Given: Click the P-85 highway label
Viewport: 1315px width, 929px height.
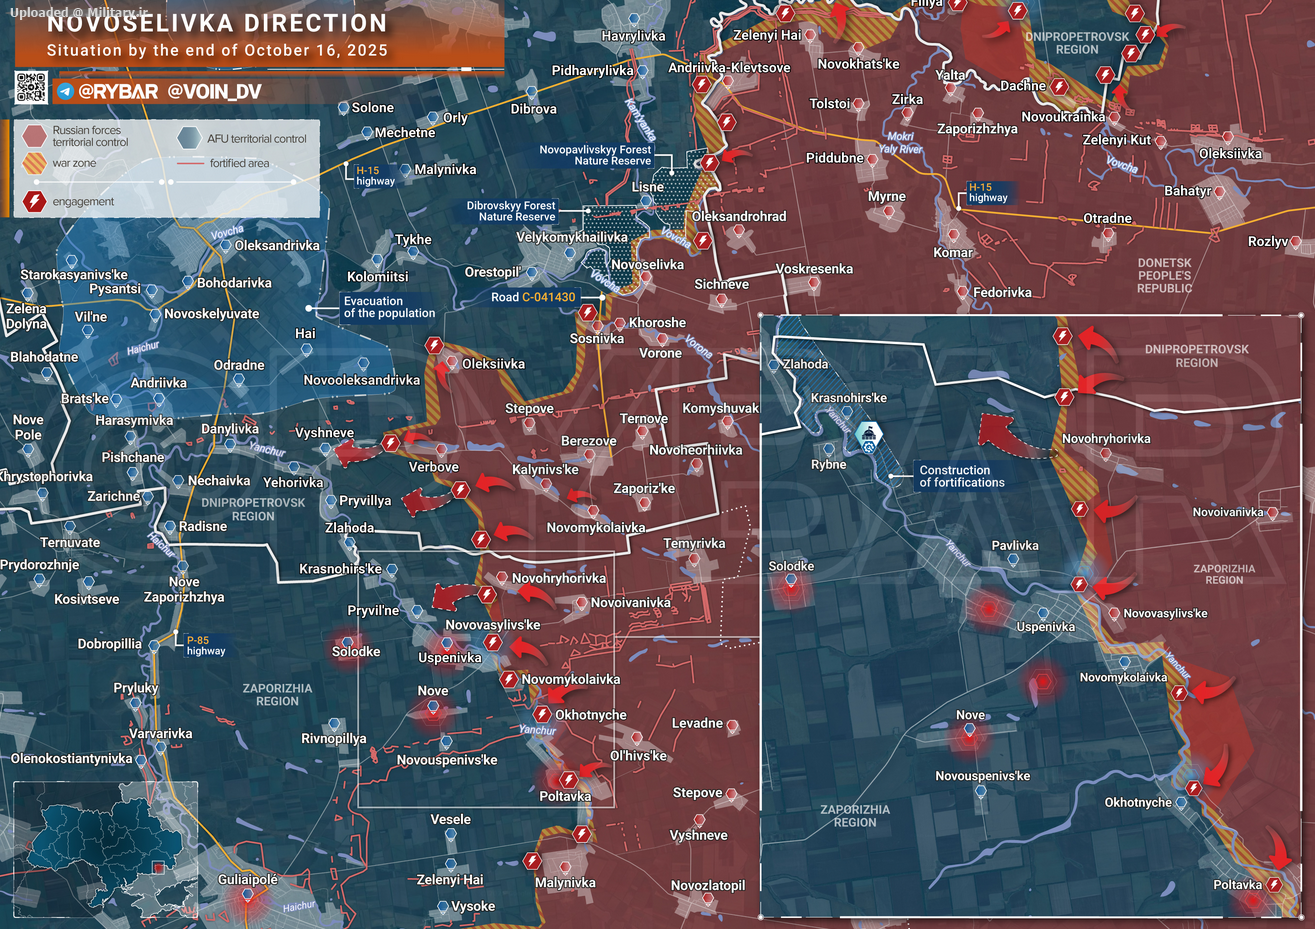Looking at the screenshot, I should (x=205, y=645).
